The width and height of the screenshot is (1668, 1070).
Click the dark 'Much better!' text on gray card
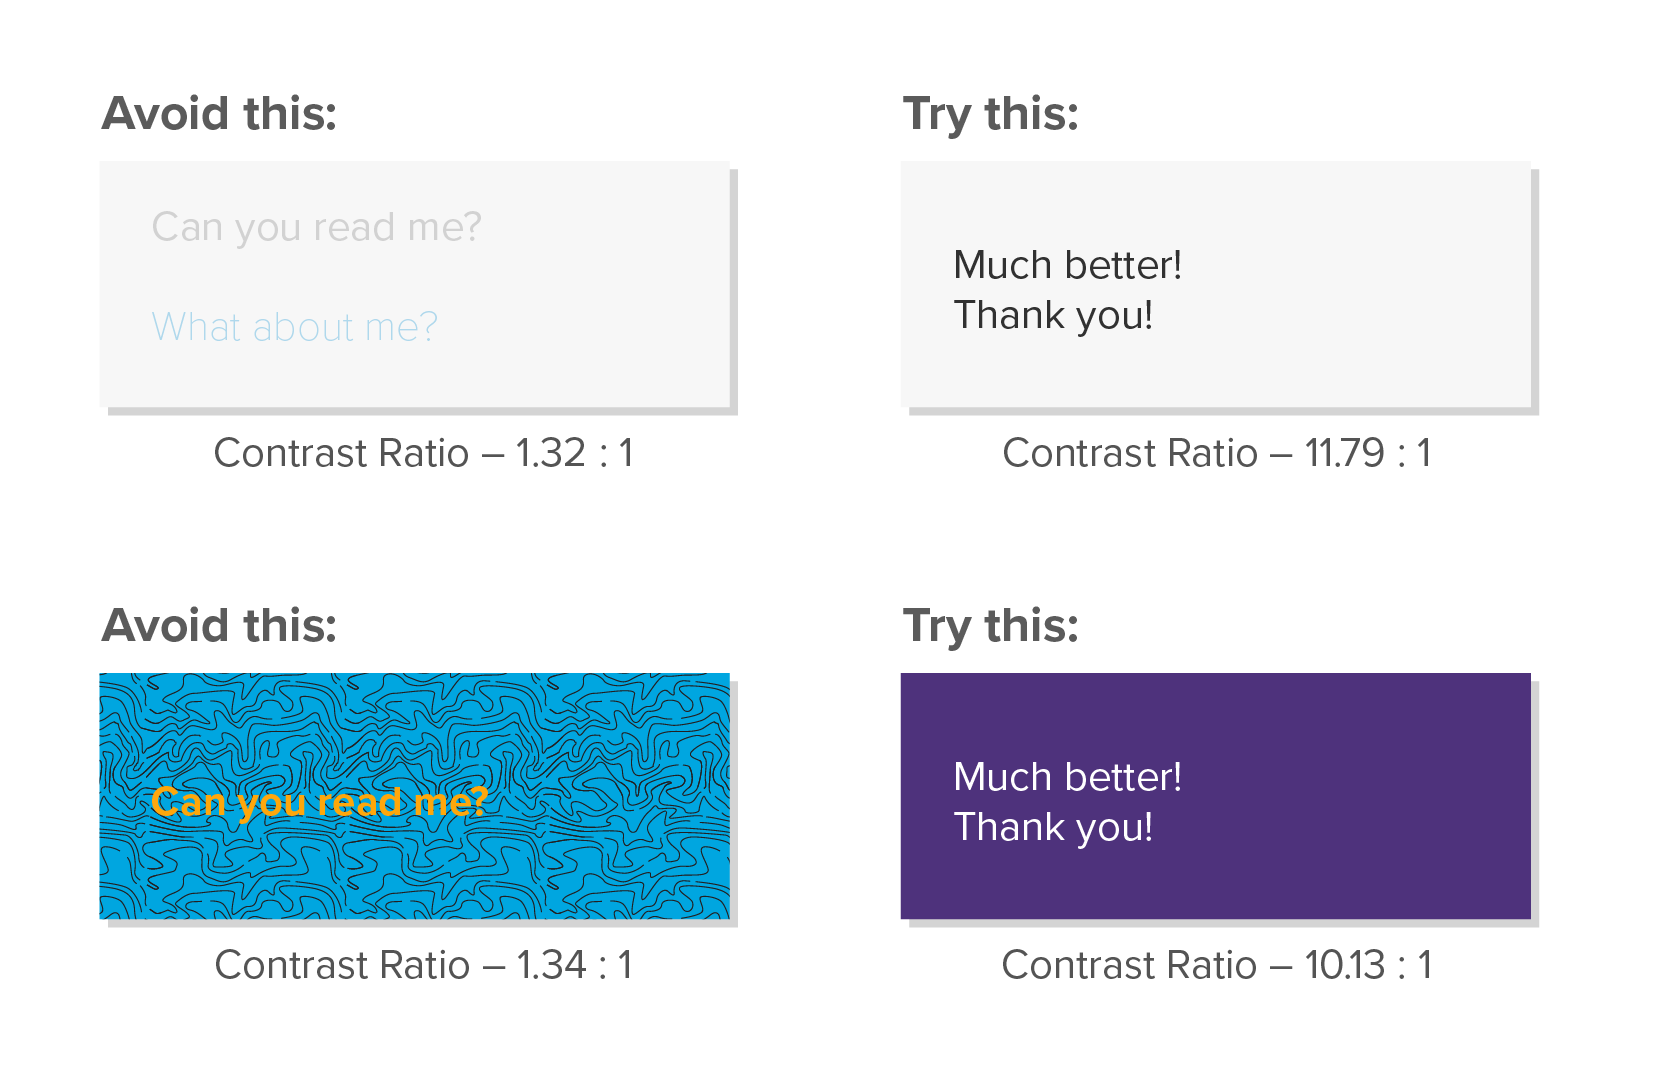[x=1067, y=265]
